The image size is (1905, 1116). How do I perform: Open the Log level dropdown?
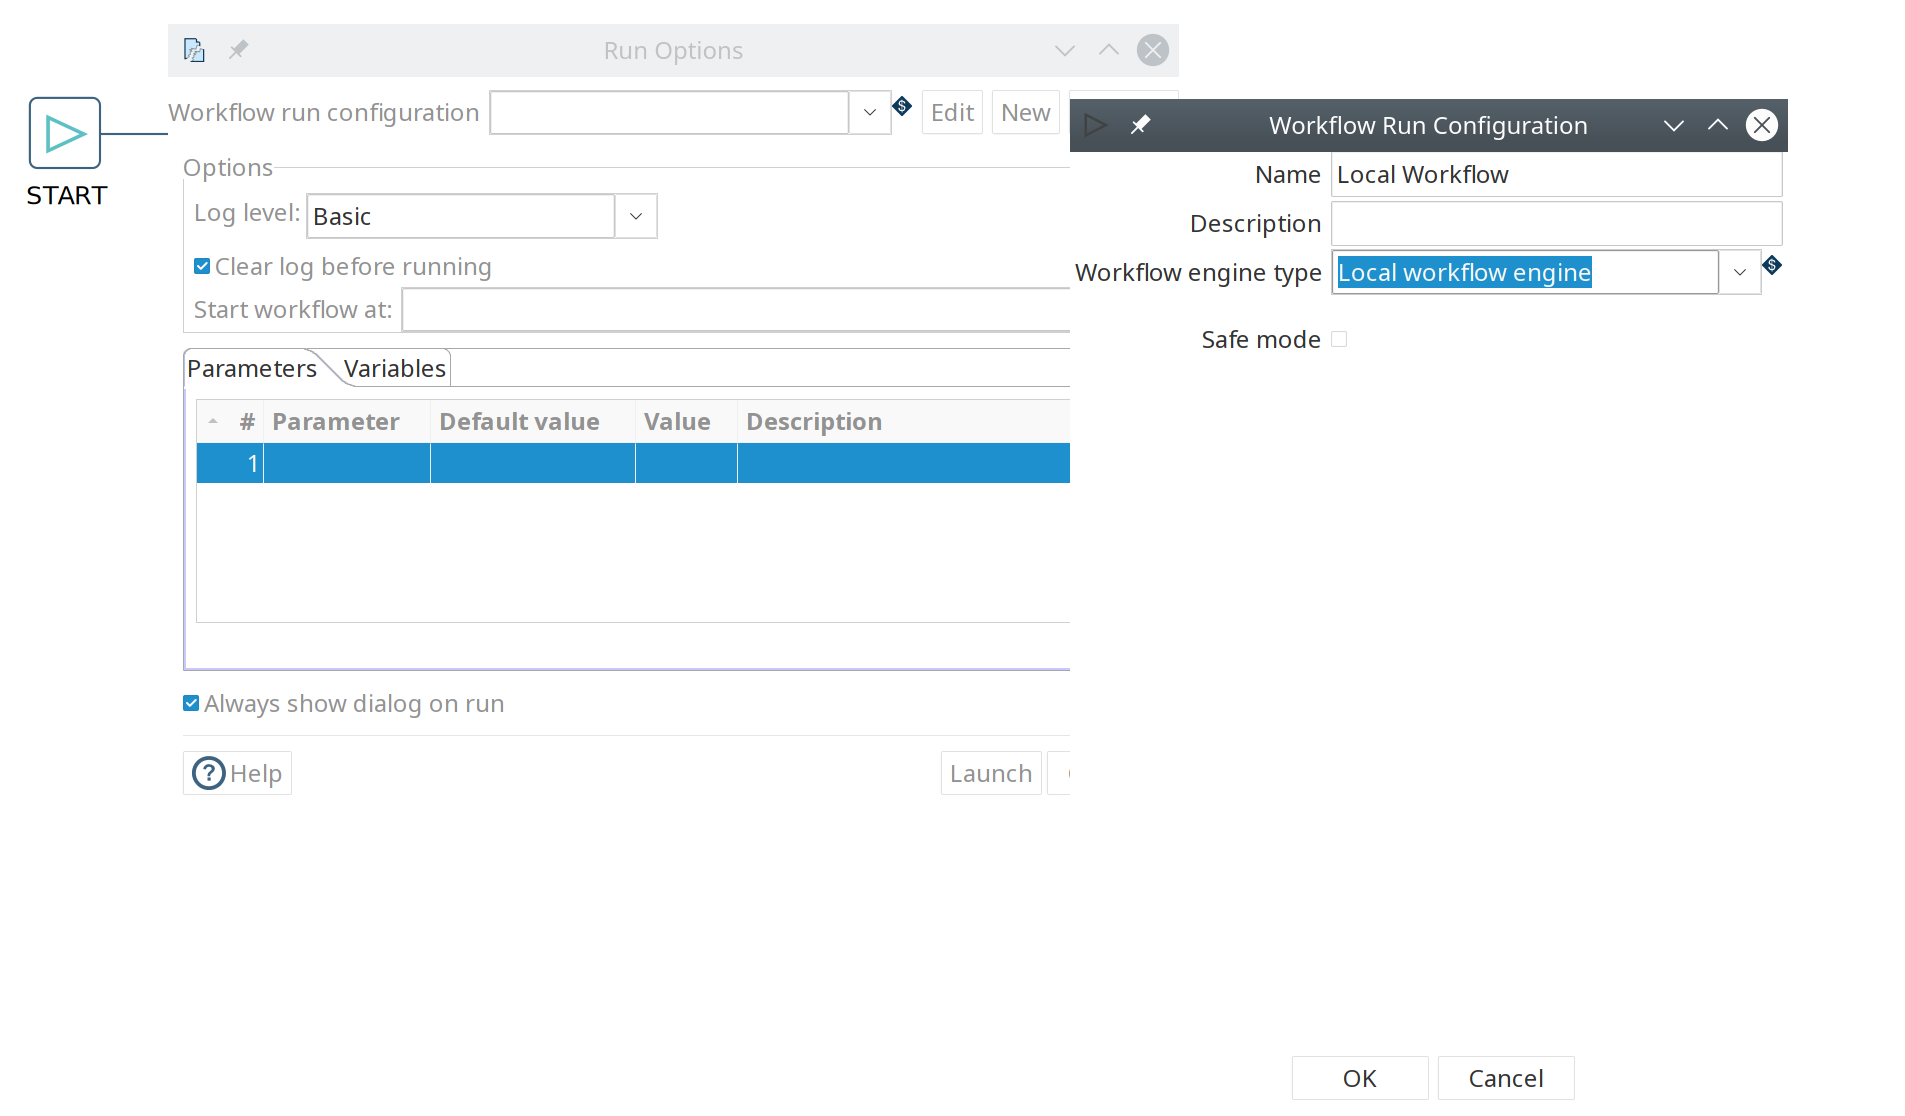[635, 215]
